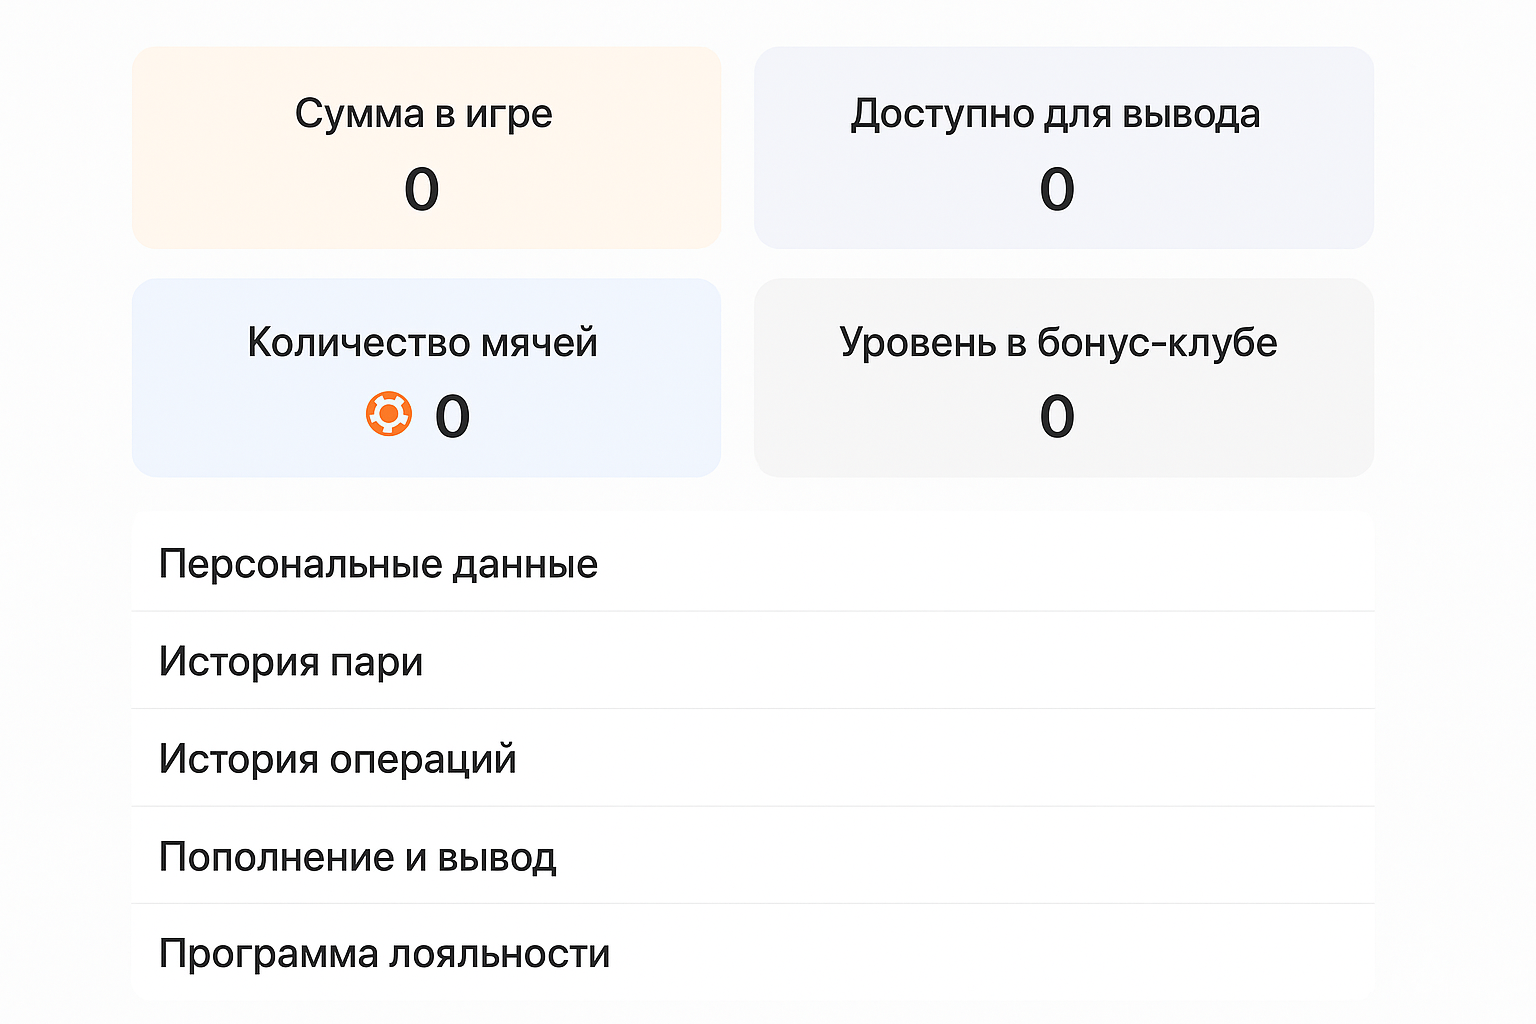This screenshot has height=1024, width=1536.
Task: Click the orange ball icon beside the count
Action: (388, 414)
